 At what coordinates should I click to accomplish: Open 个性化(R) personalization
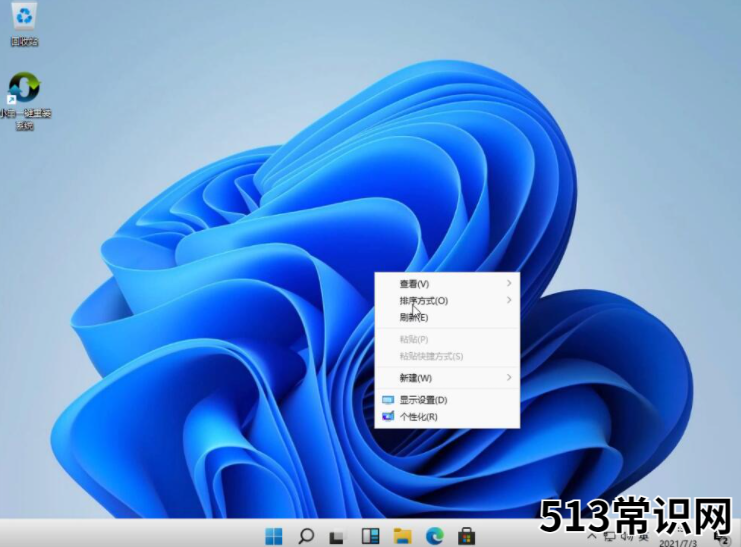[447, 417]
